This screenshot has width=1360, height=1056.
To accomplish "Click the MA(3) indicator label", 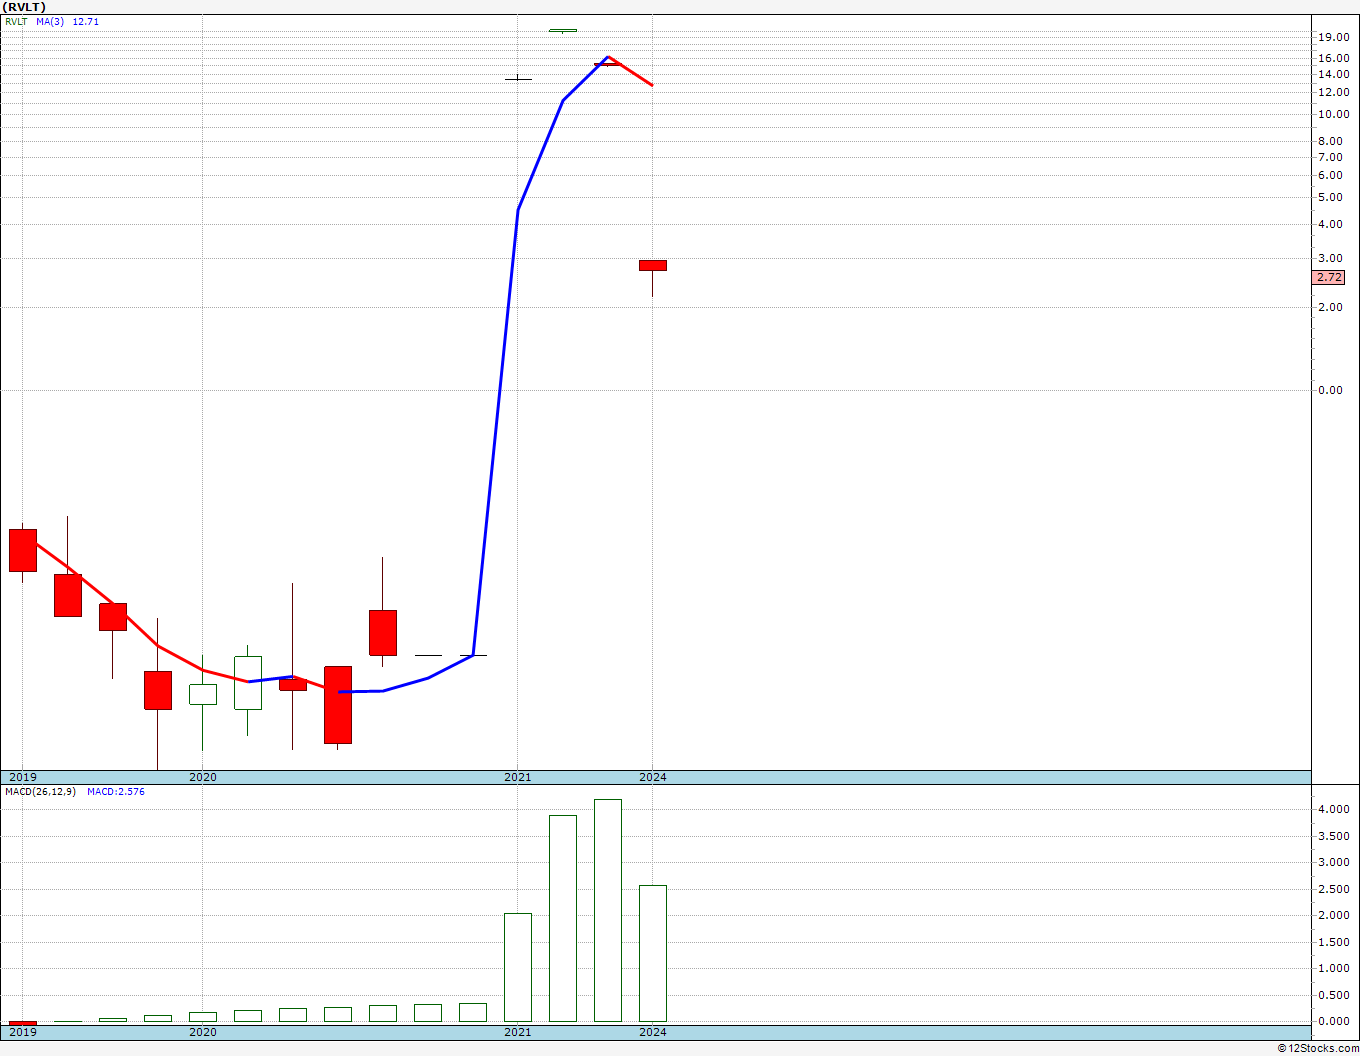I will [x=50, y=21].
